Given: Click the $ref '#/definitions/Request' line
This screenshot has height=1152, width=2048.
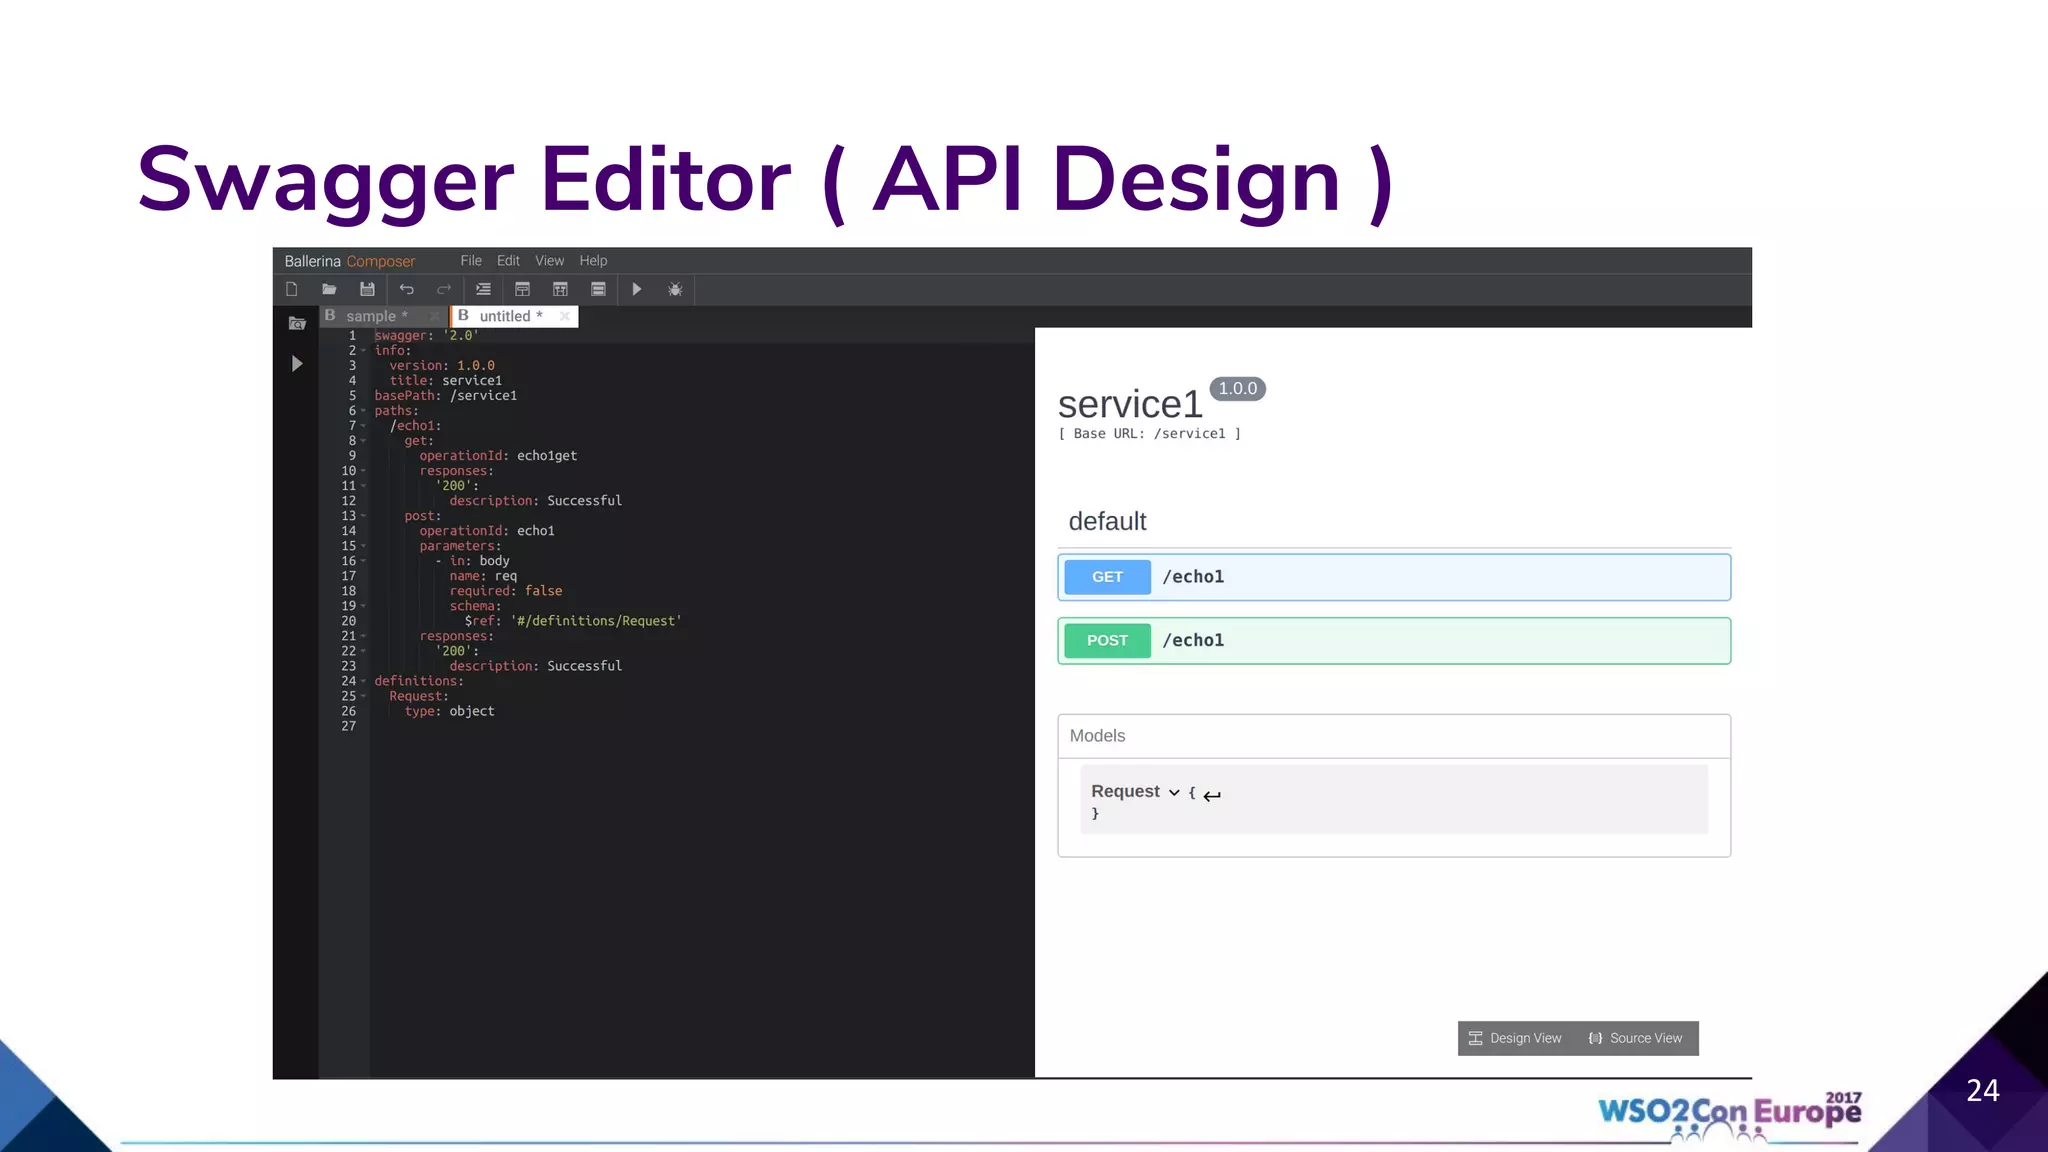Looking at the screenshot, I should [x=573, y=621].
